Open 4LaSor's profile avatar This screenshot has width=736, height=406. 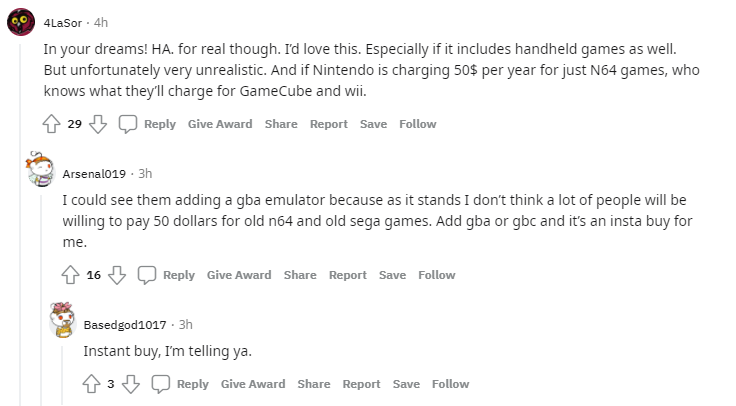point(21,23)
